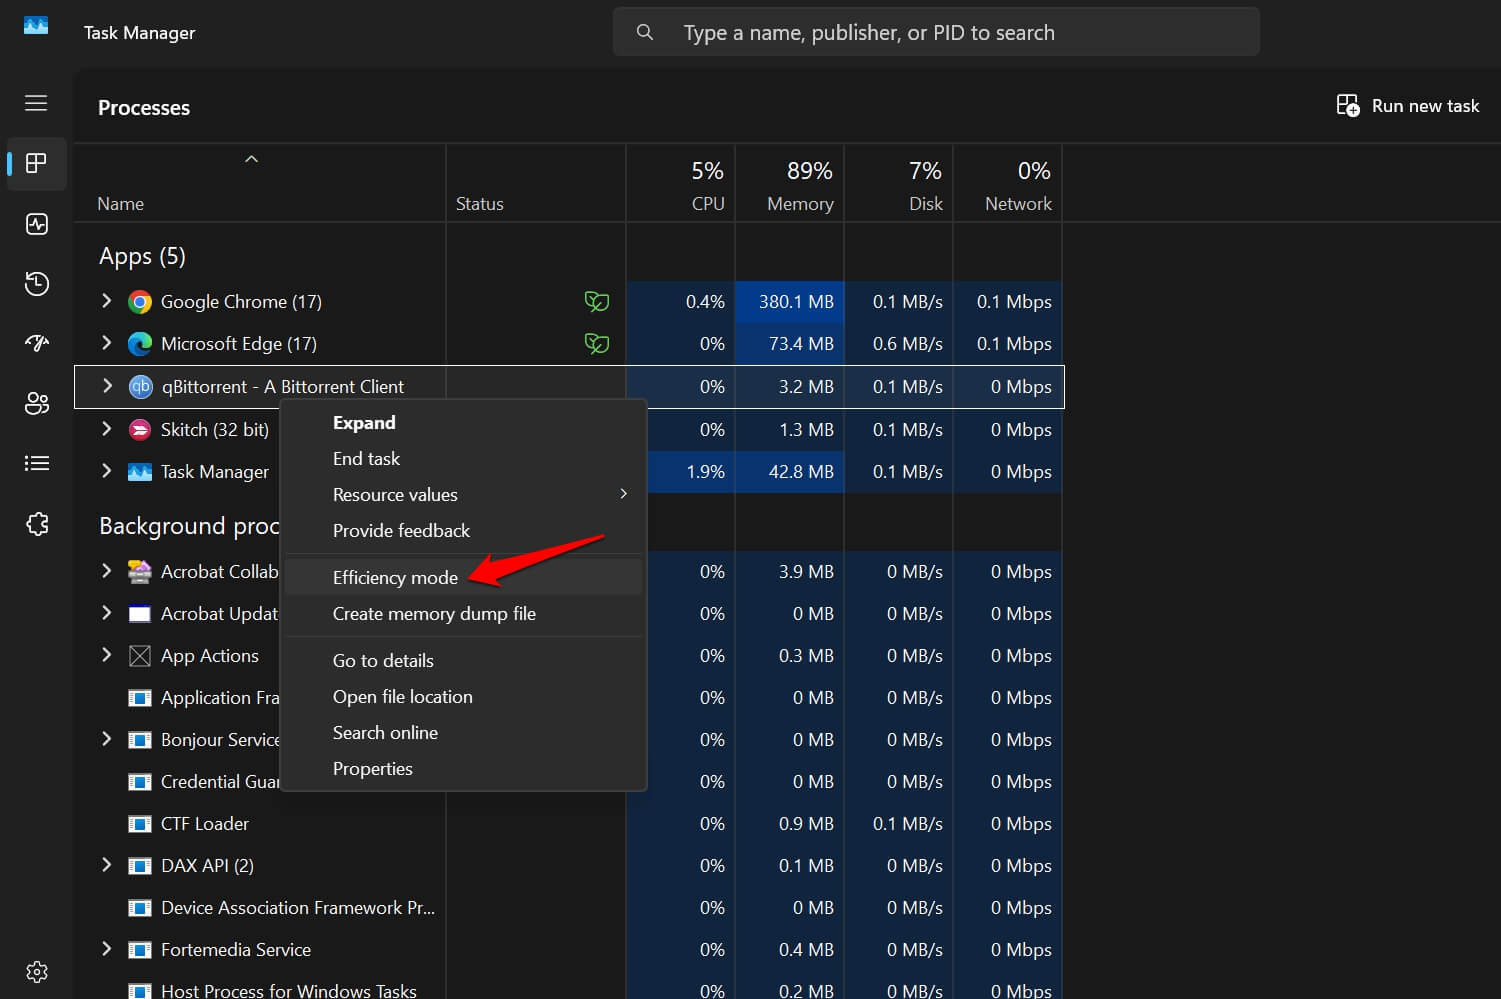Select the Processes sidebar icon

[37, 163]
